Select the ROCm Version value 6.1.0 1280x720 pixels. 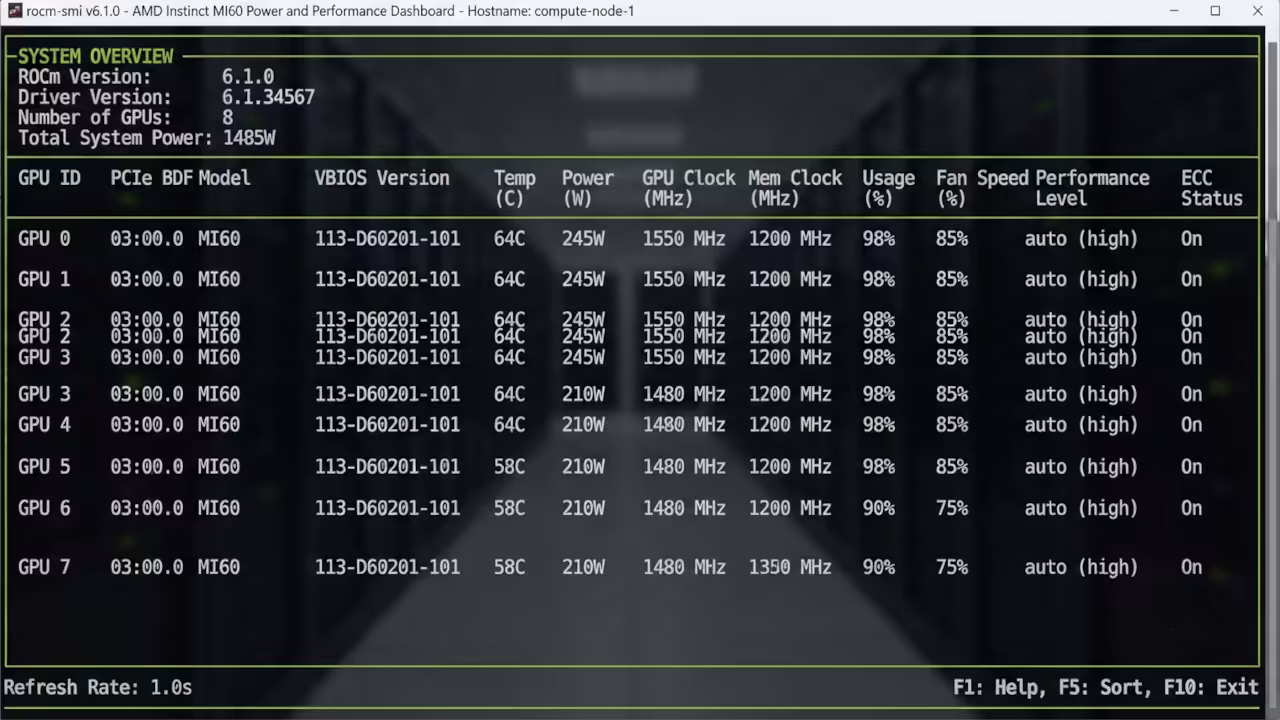pos(248,77)
